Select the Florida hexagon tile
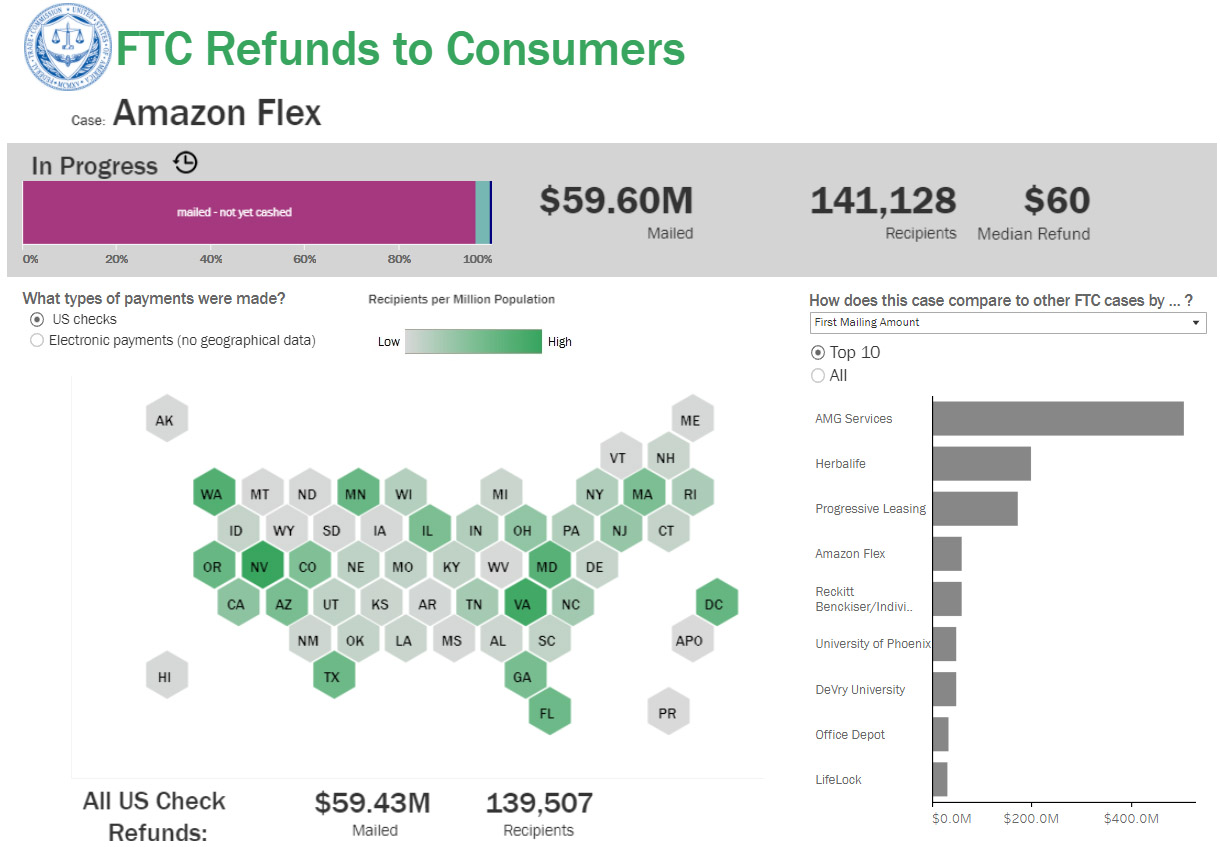 547,714
